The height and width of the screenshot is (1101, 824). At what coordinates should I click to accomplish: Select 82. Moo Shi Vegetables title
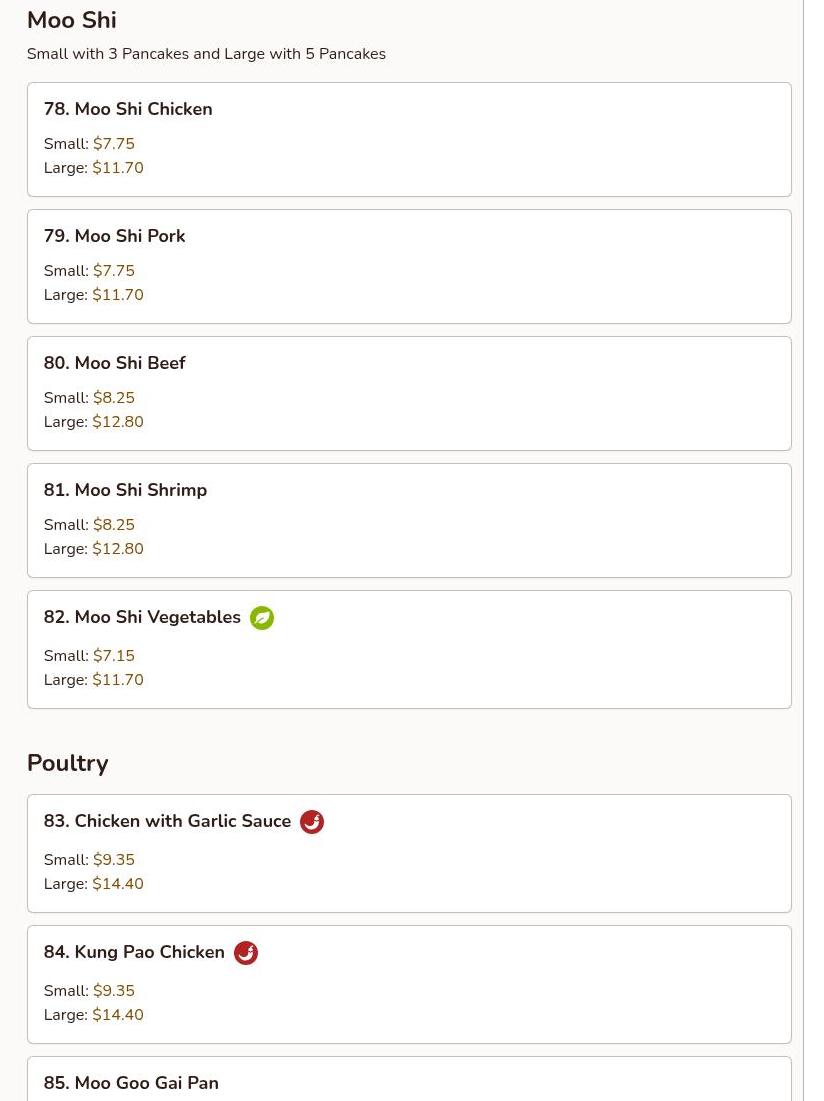coord(142,617)
